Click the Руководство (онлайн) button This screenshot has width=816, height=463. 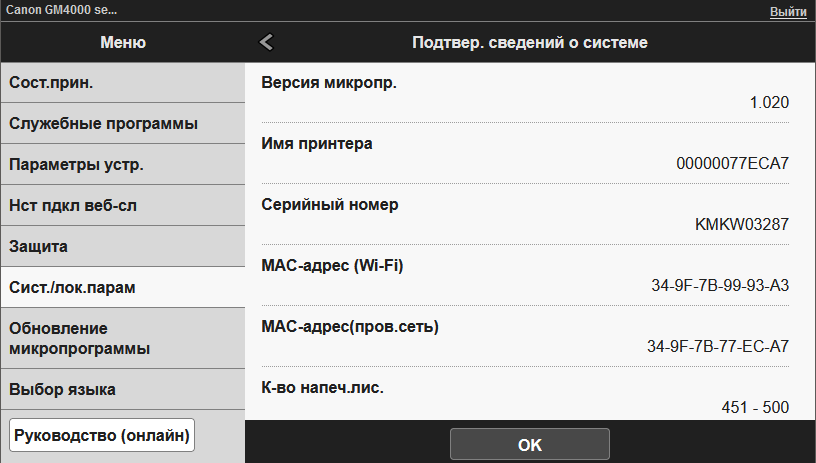pos(101,435)
